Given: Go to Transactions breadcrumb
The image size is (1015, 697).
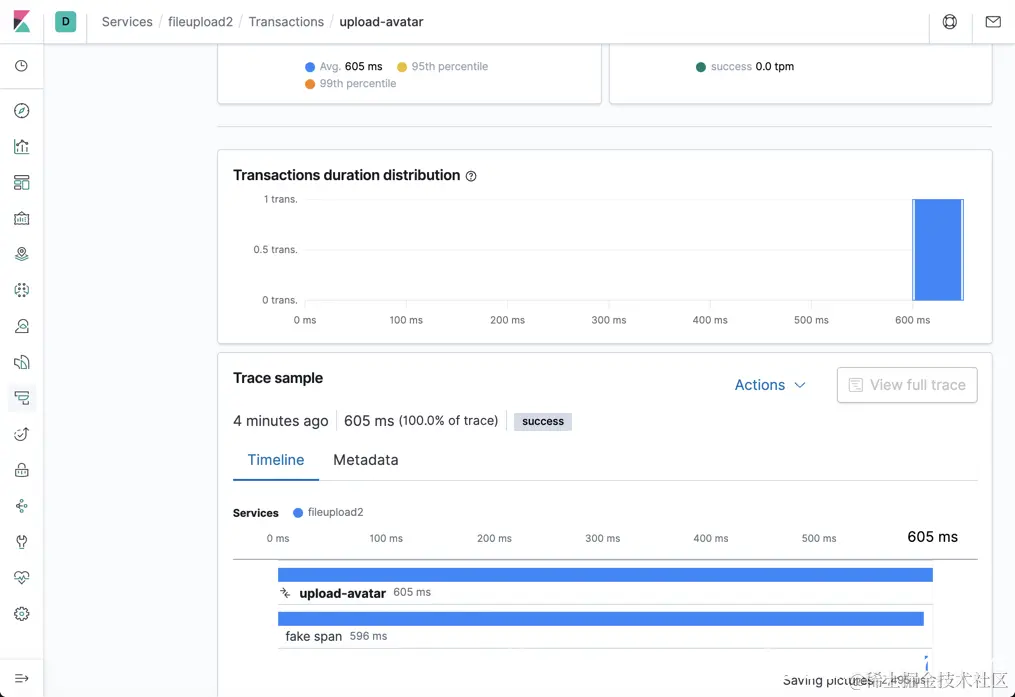Looking at the screenshot, I should (x=286, y=21).
